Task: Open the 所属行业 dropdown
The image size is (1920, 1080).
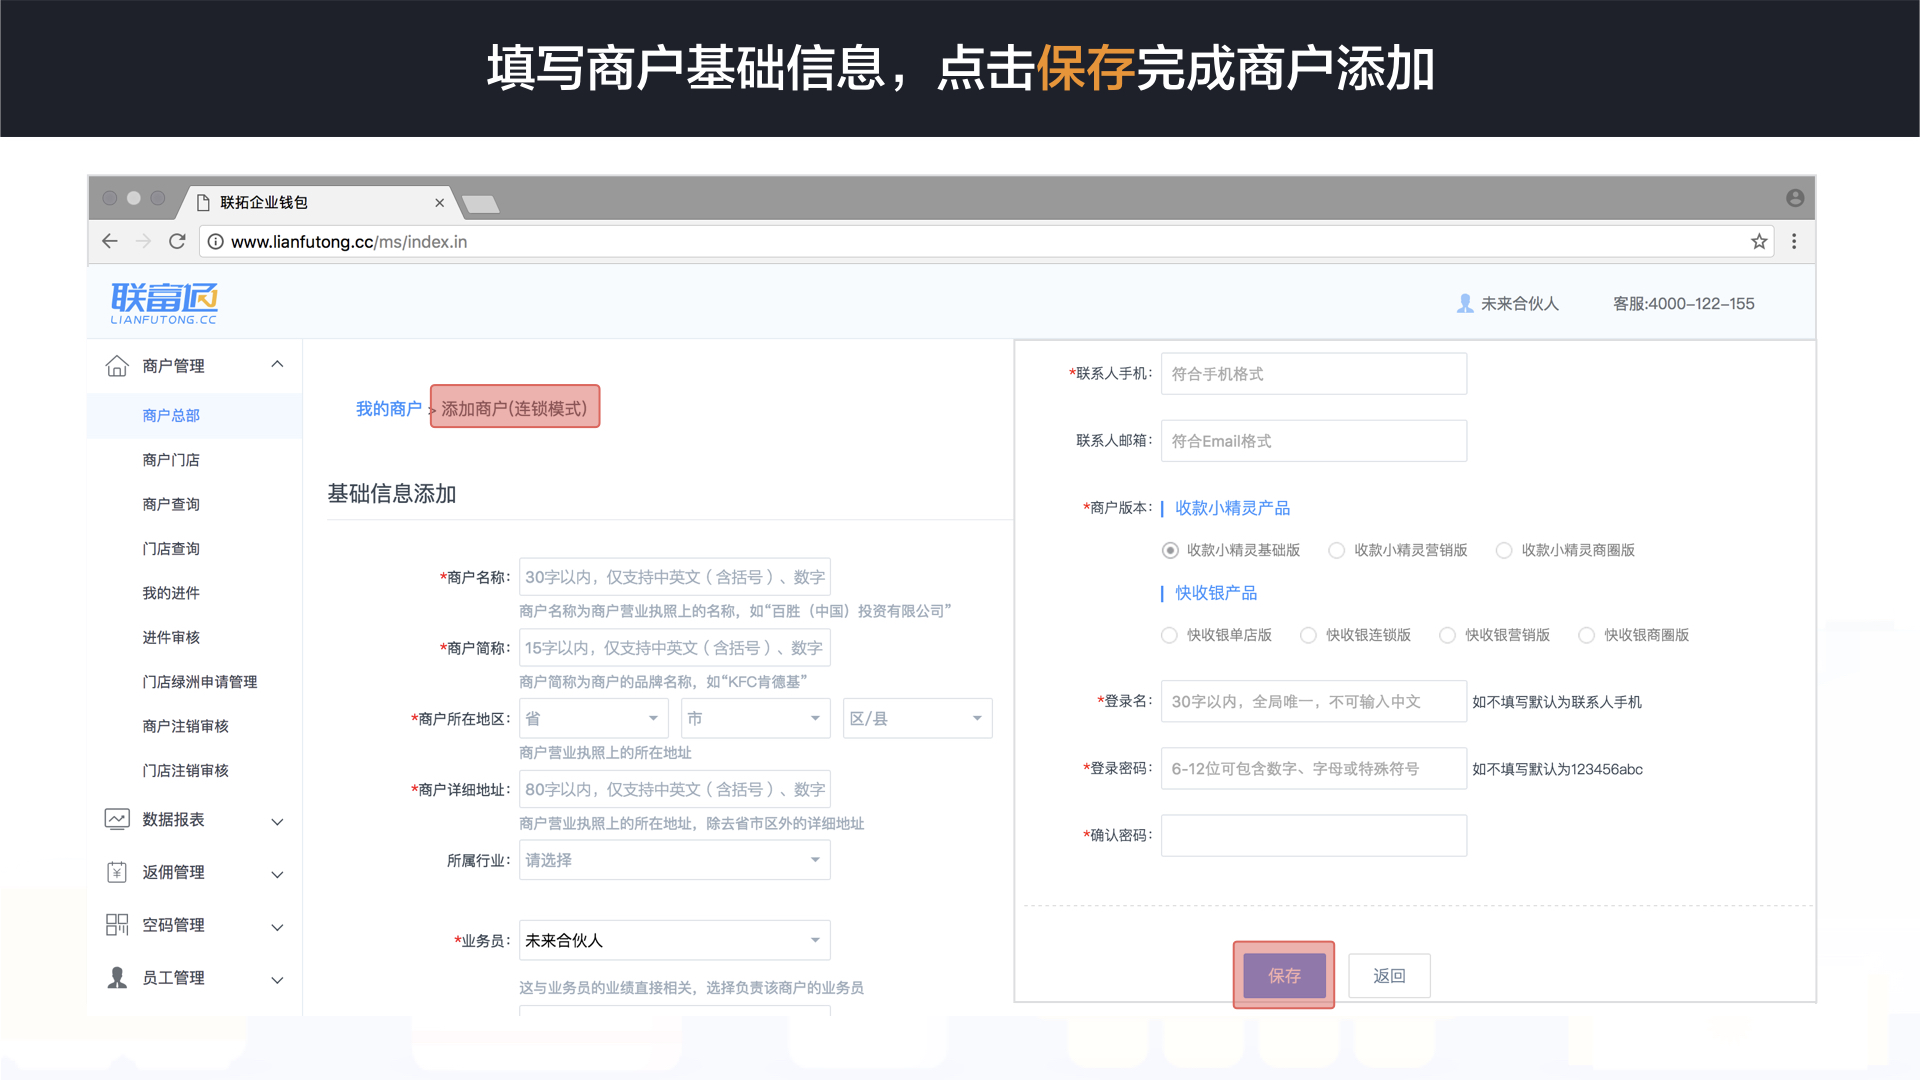Action: [675, 860]
